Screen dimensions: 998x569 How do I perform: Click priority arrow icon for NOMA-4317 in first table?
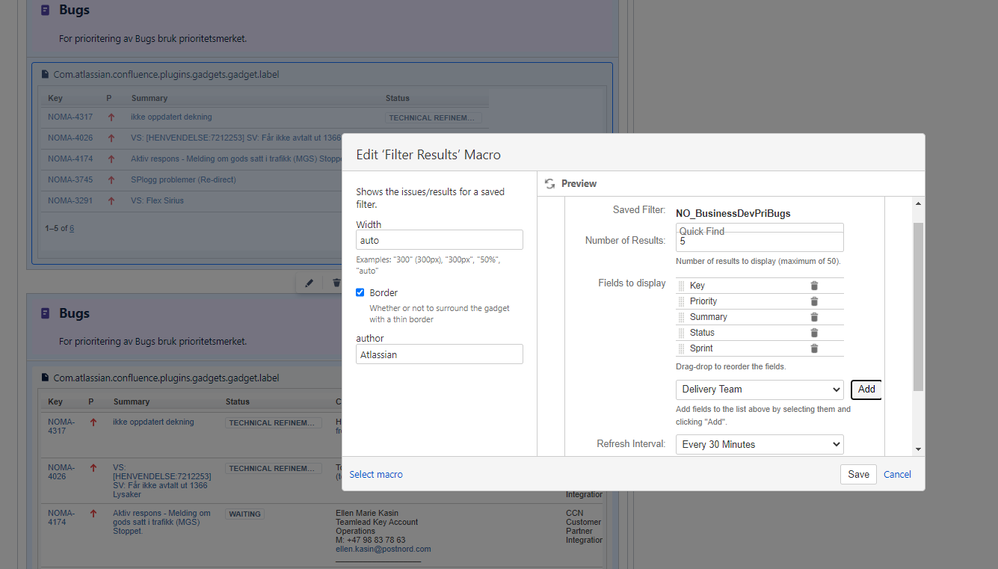pos(111,117)
